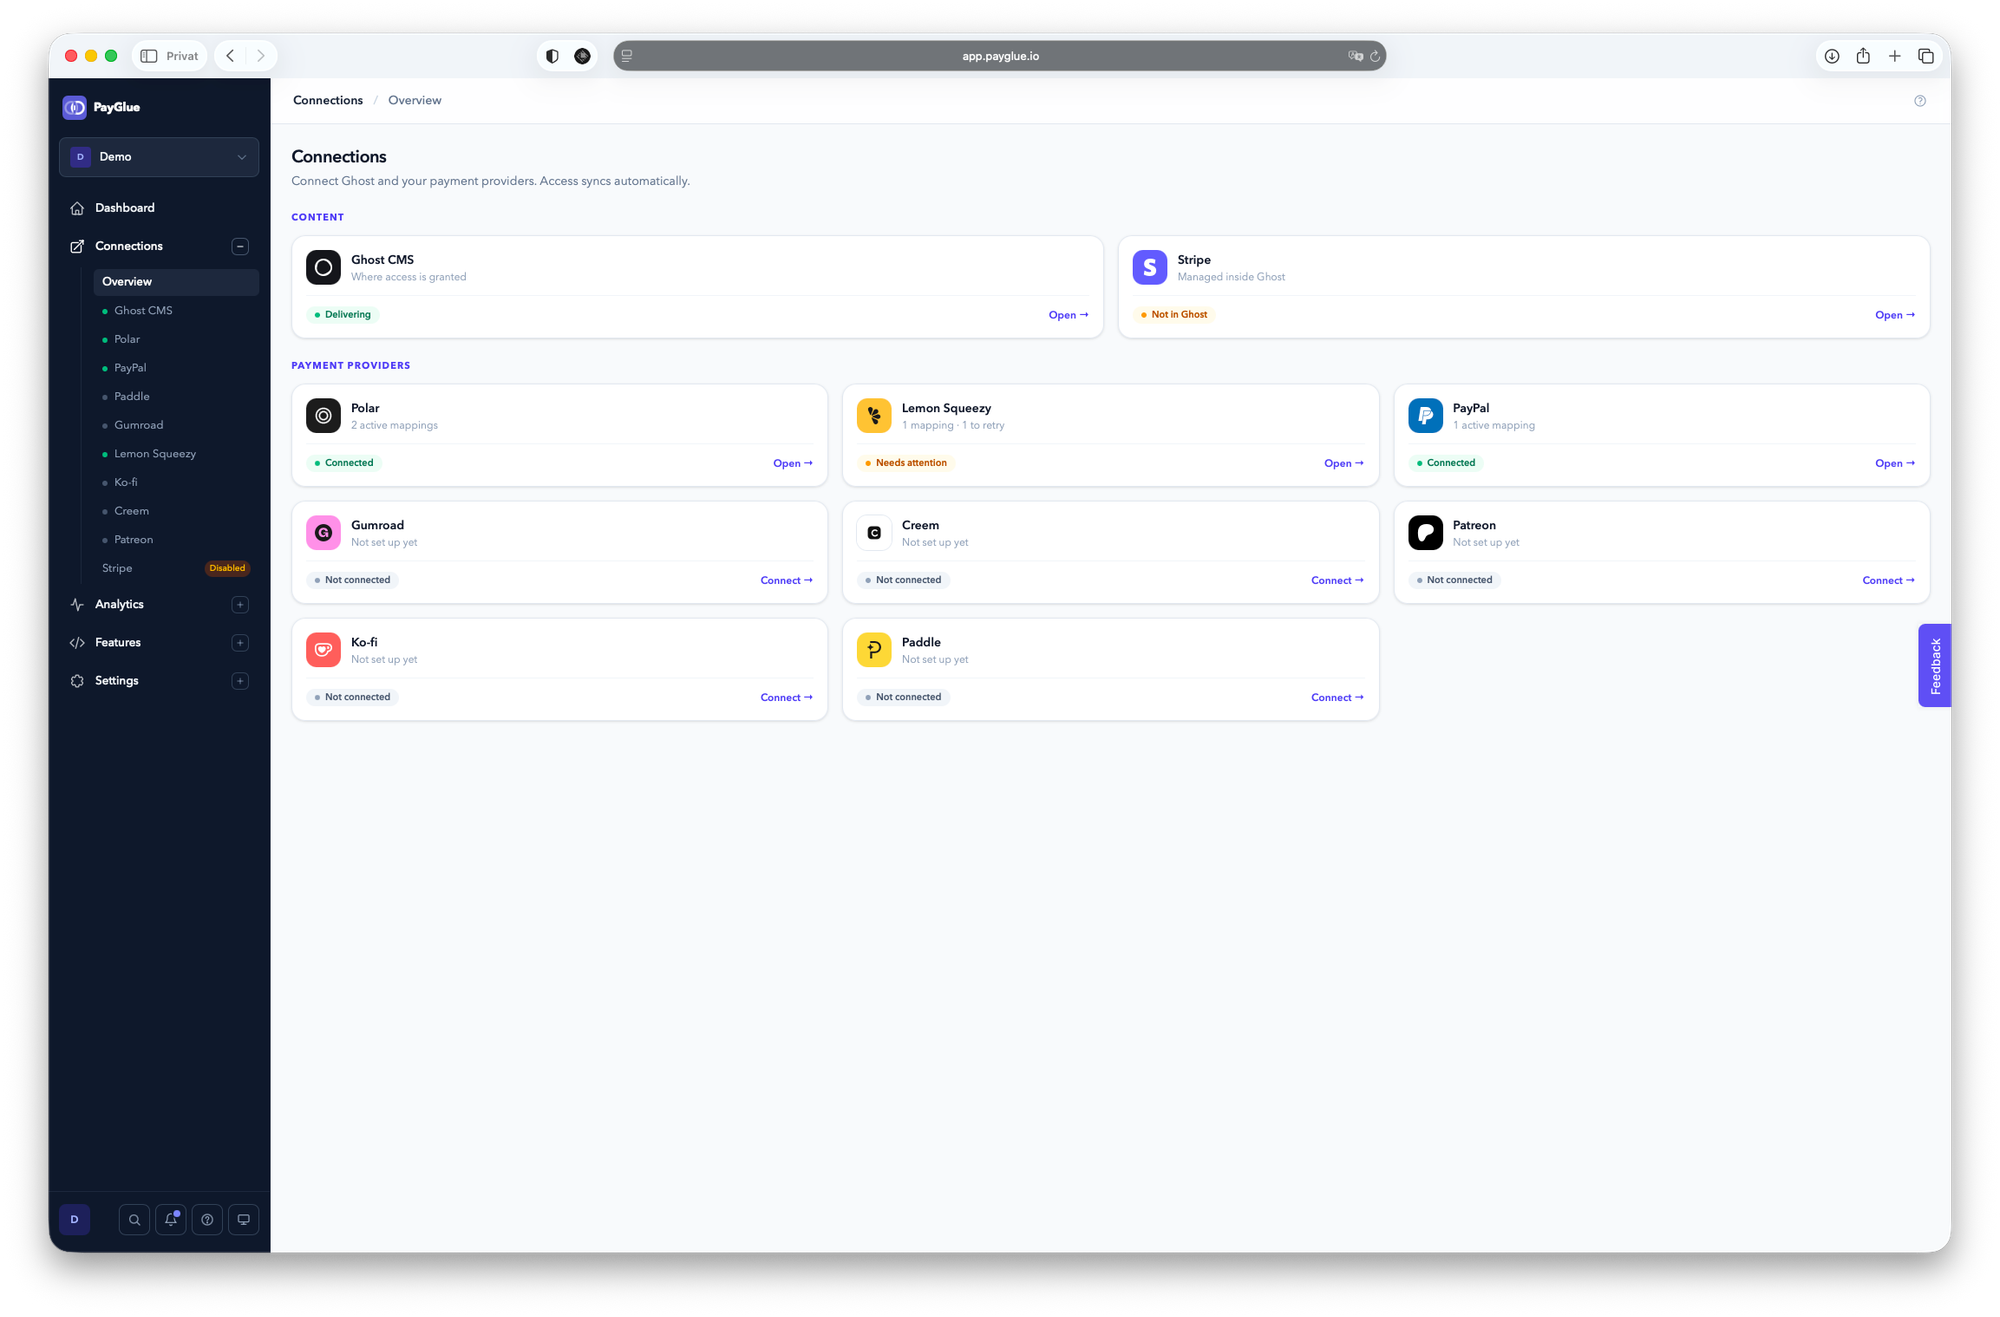The image size is (2000, 1317).
Task: Open the Demo workspace dropdown
Action: 159,157
